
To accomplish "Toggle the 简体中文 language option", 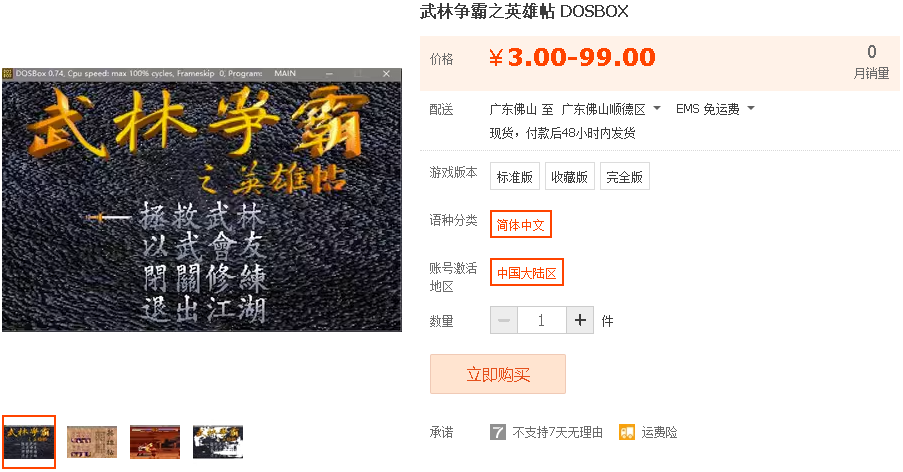I will tap(521, 224).
